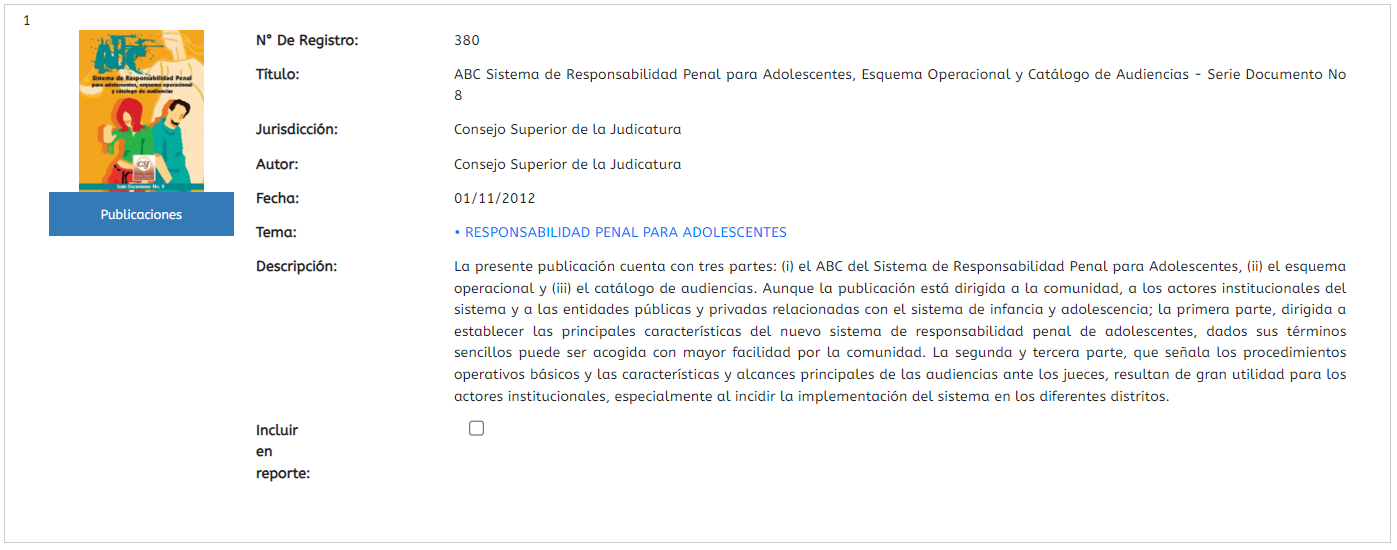1397x550 pixels.
Task: Click the Tema label
Action: [277, 232]
